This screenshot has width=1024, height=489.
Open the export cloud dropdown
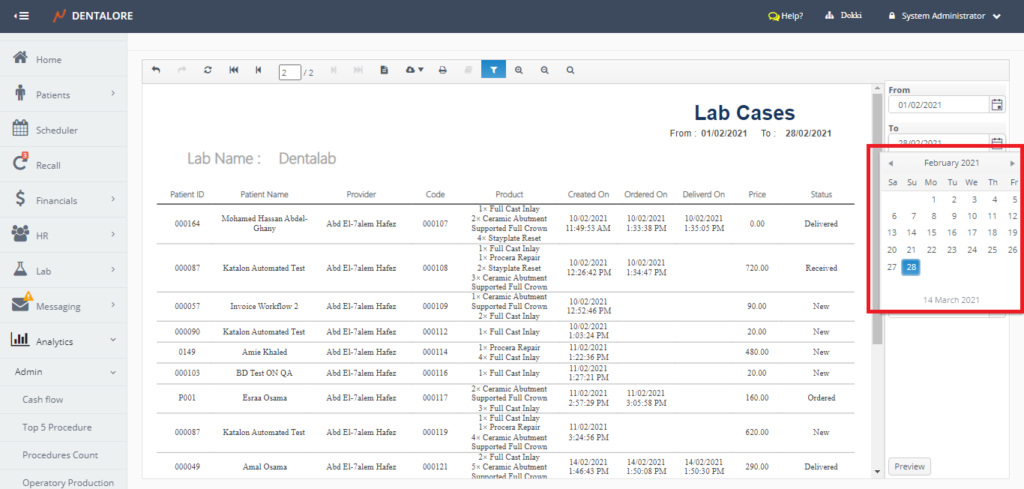point(414,70)
